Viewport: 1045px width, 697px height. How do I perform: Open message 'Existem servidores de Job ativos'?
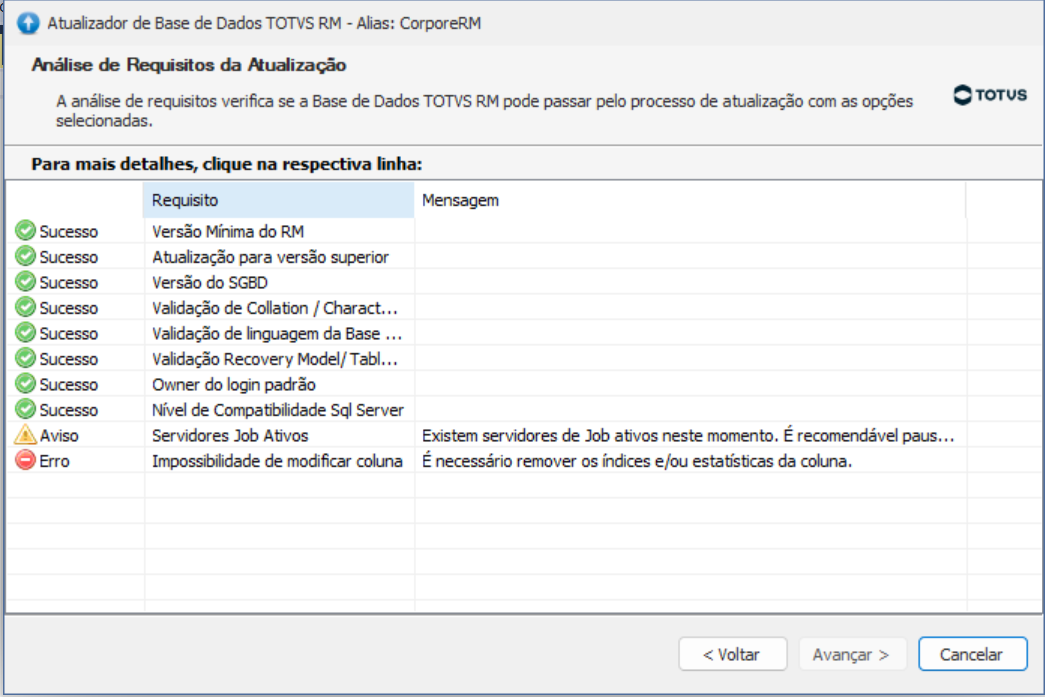(x=688, y=436)
